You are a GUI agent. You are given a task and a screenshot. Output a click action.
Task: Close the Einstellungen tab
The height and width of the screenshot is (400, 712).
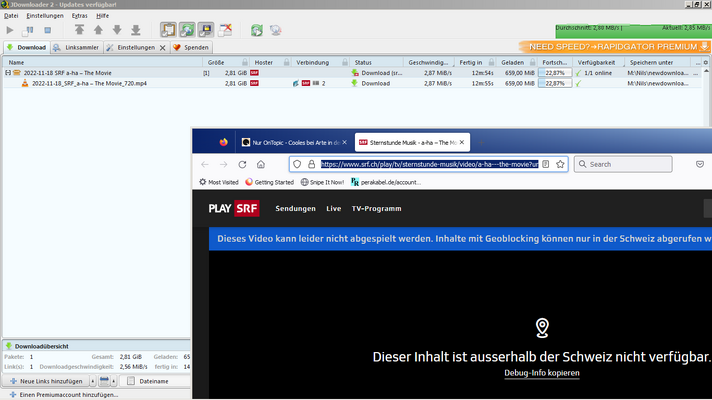click(x=163, y=48)
